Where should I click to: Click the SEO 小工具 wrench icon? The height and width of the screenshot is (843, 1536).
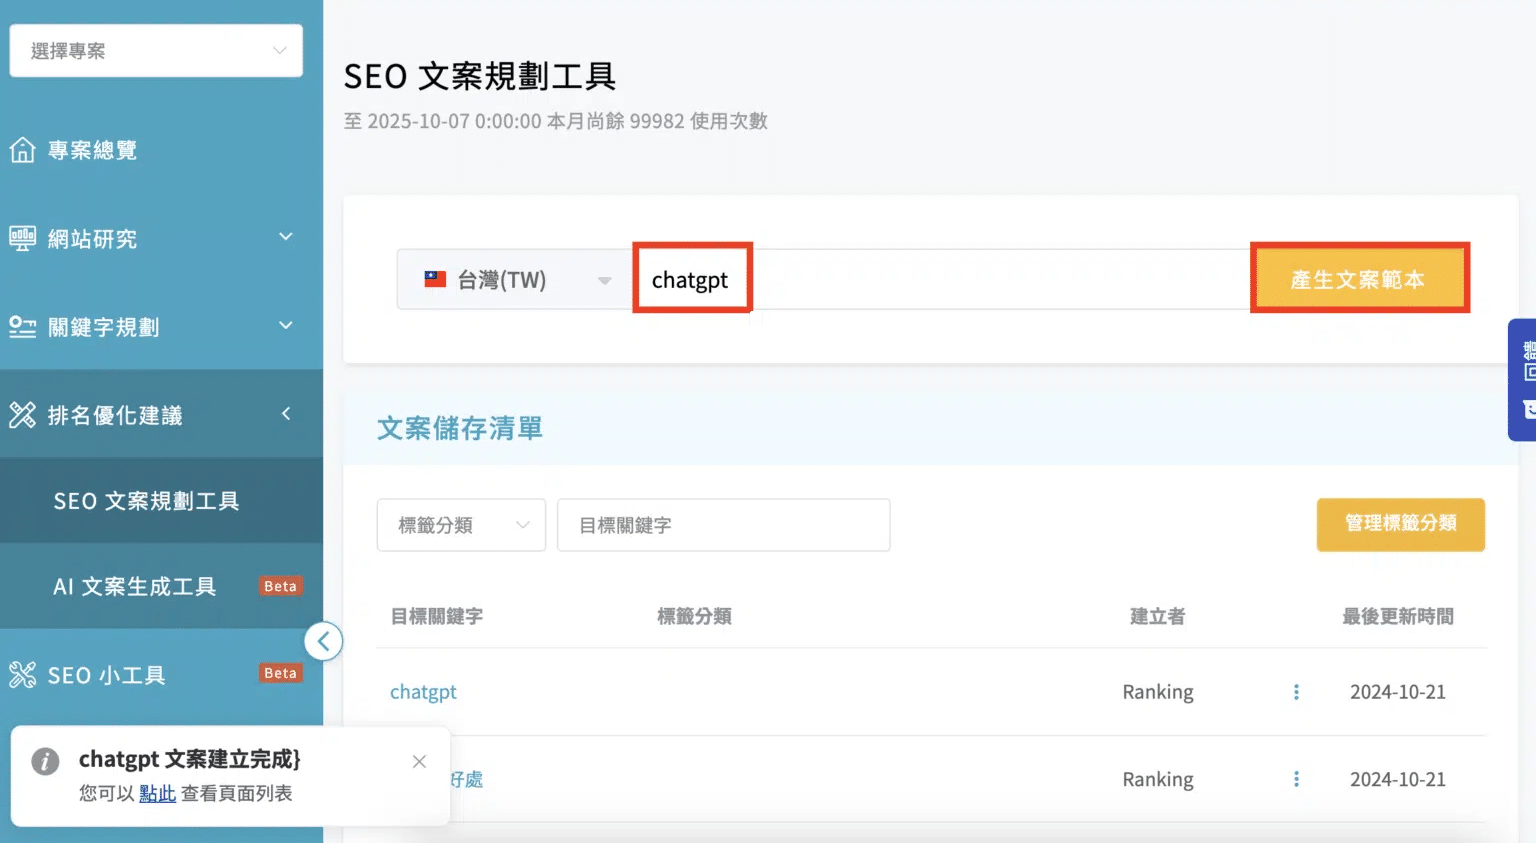[x=22, y=675]
